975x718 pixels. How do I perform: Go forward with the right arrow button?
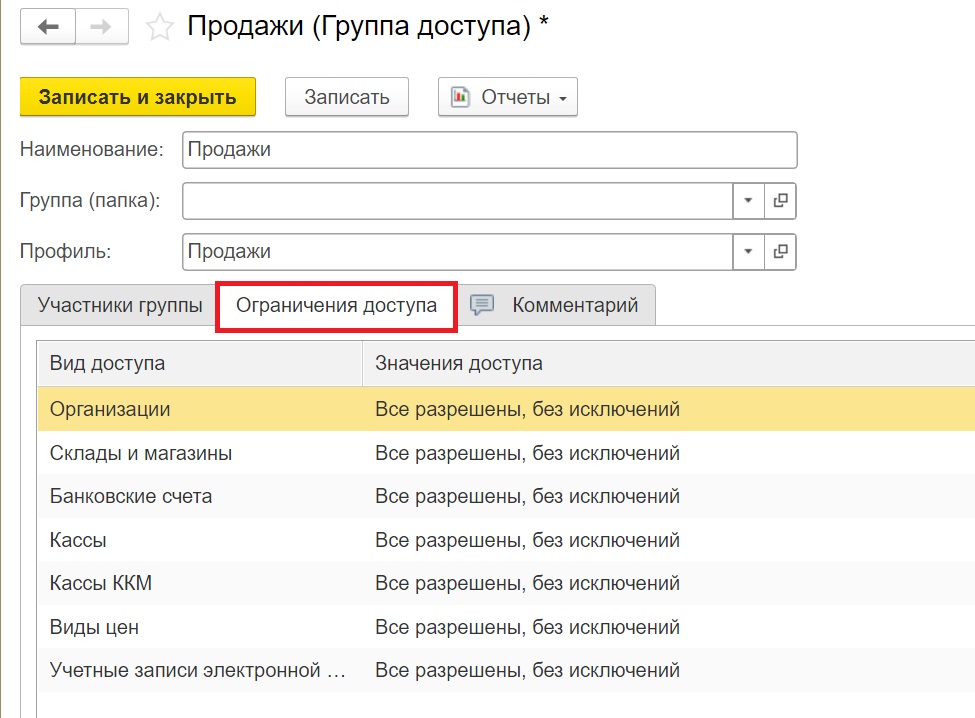(x=101, y=27)
